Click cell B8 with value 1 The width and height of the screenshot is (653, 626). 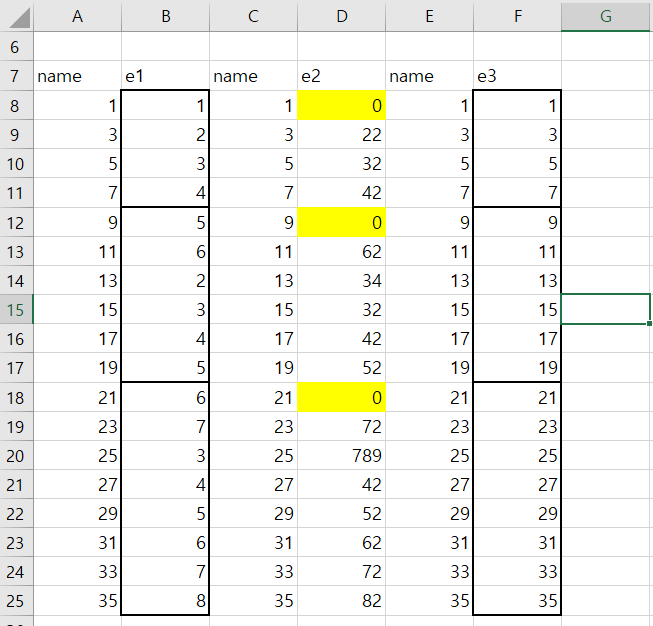(x=165, y=105)
